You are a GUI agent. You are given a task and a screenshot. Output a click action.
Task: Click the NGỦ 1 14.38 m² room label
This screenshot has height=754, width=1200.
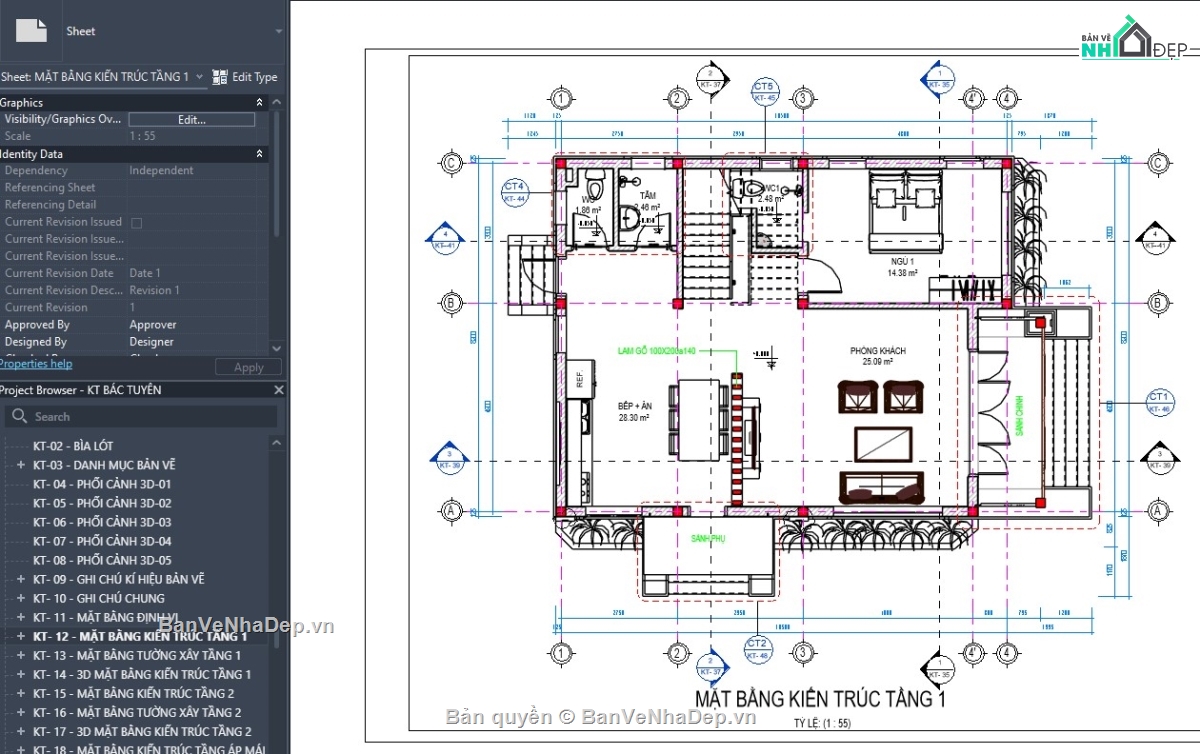tap(903, 267)
